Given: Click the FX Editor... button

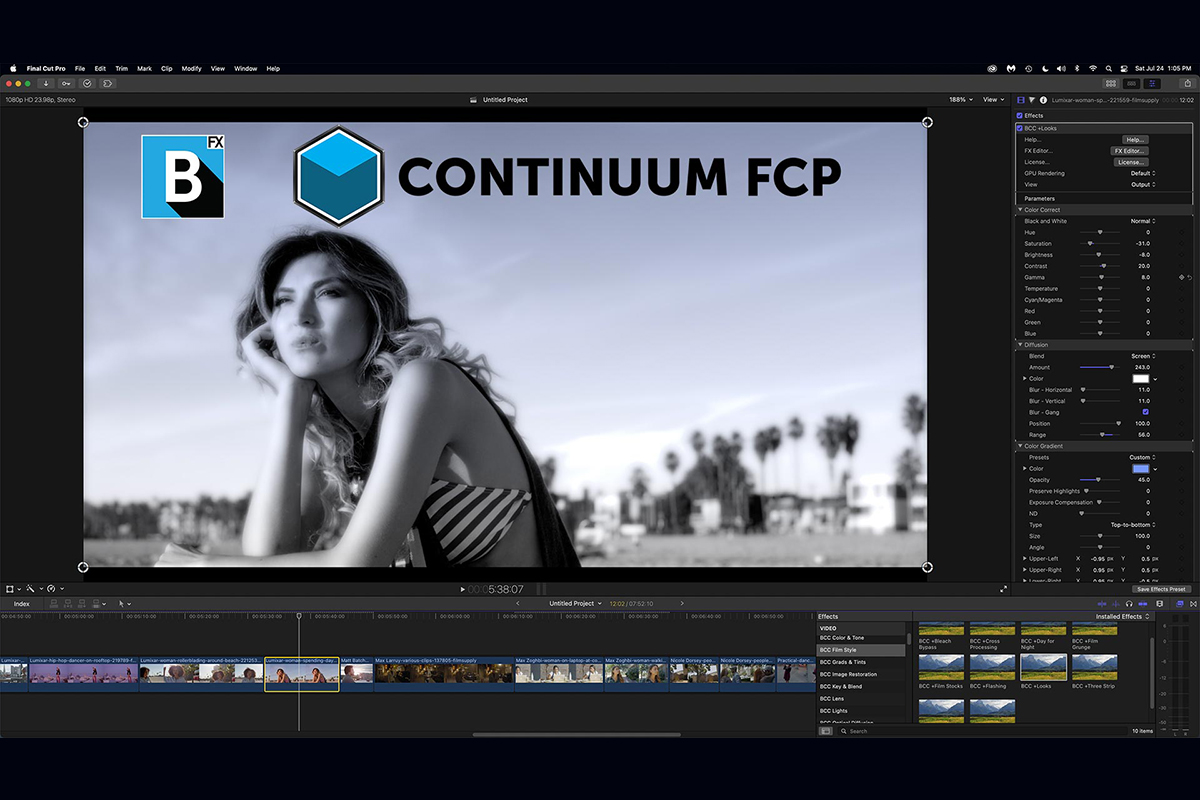Looking at the screenshot, I should pos(1129,151).
